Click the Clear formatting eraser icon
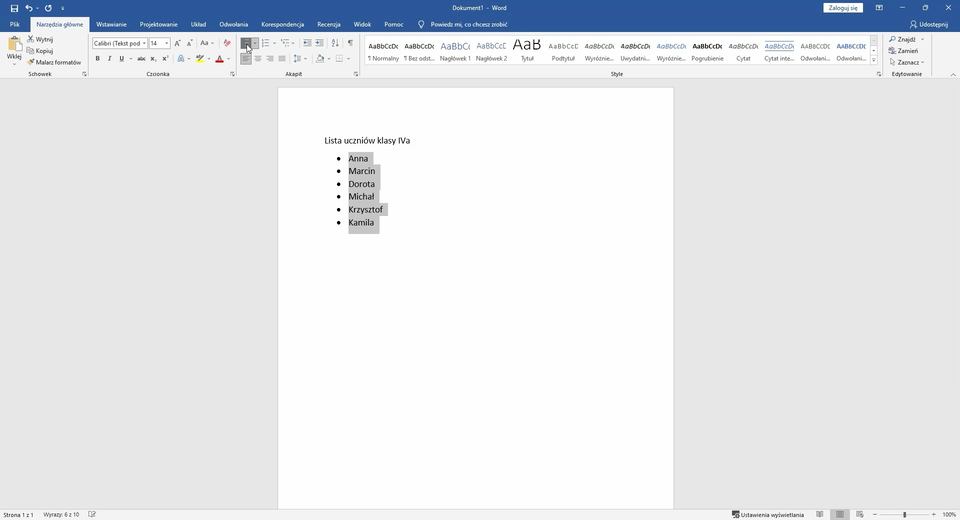Viewport: 960px width, 520px height. (x=227, y=43)
